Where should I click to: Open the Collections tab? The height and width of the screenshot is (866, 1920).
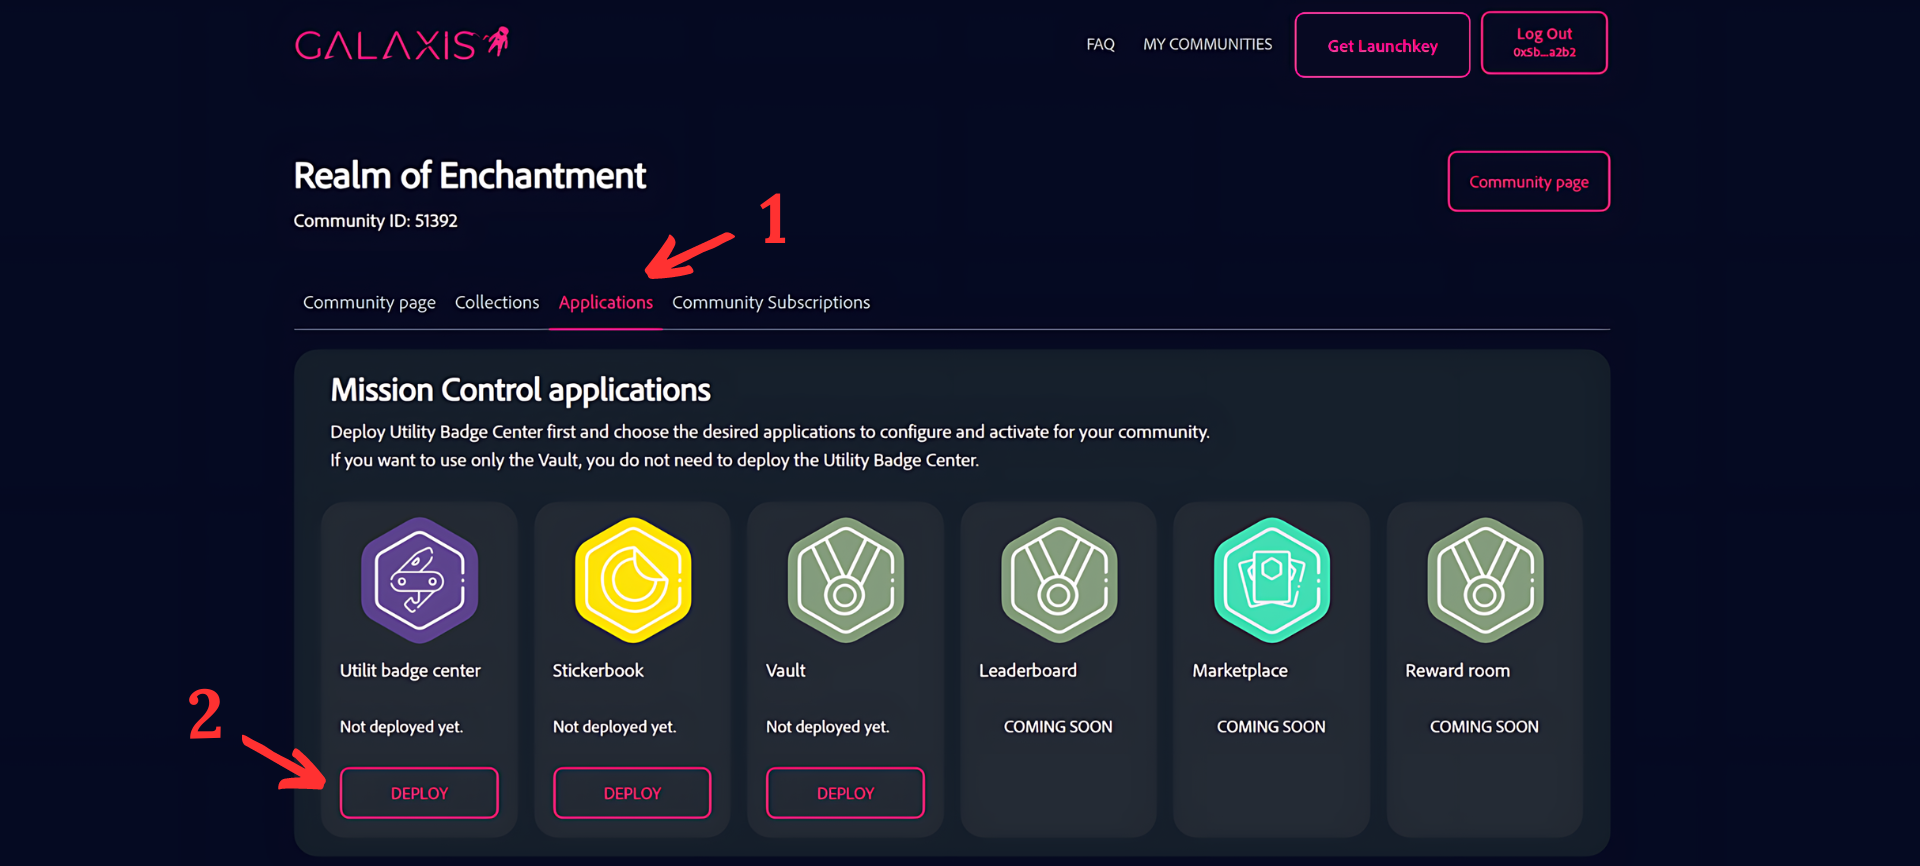pos(497,302)
